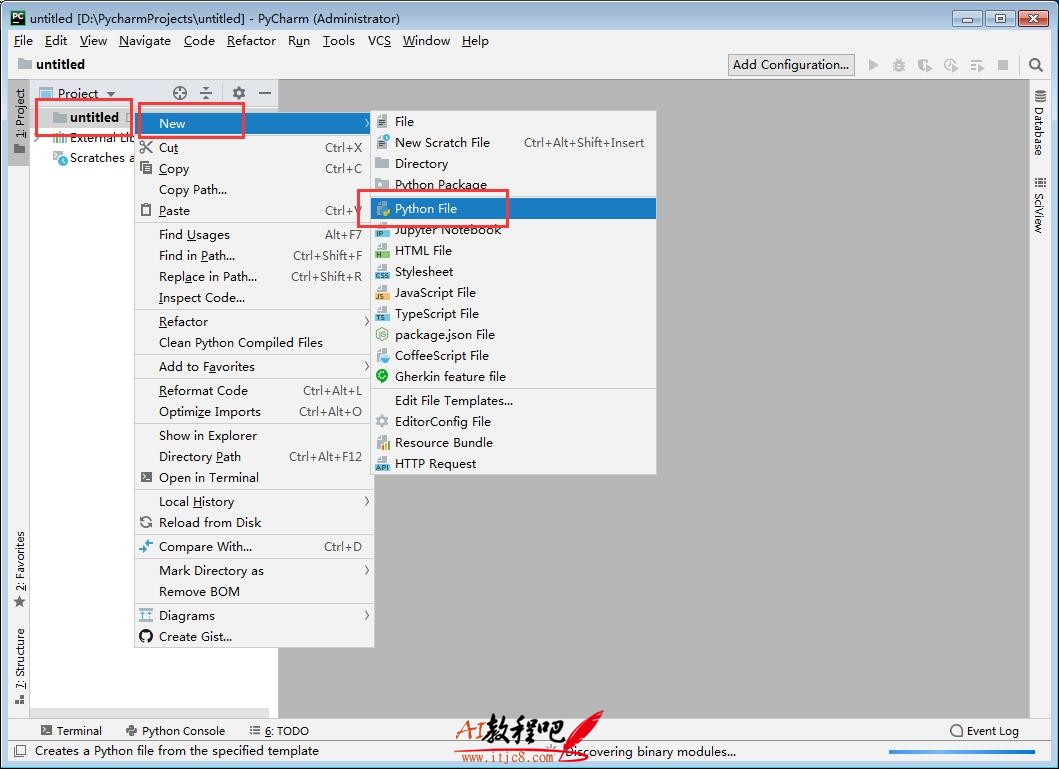The image size is (1059, 769).
Task: Select Jupyter Notebook entry
Action: click(x=514, y=230)
